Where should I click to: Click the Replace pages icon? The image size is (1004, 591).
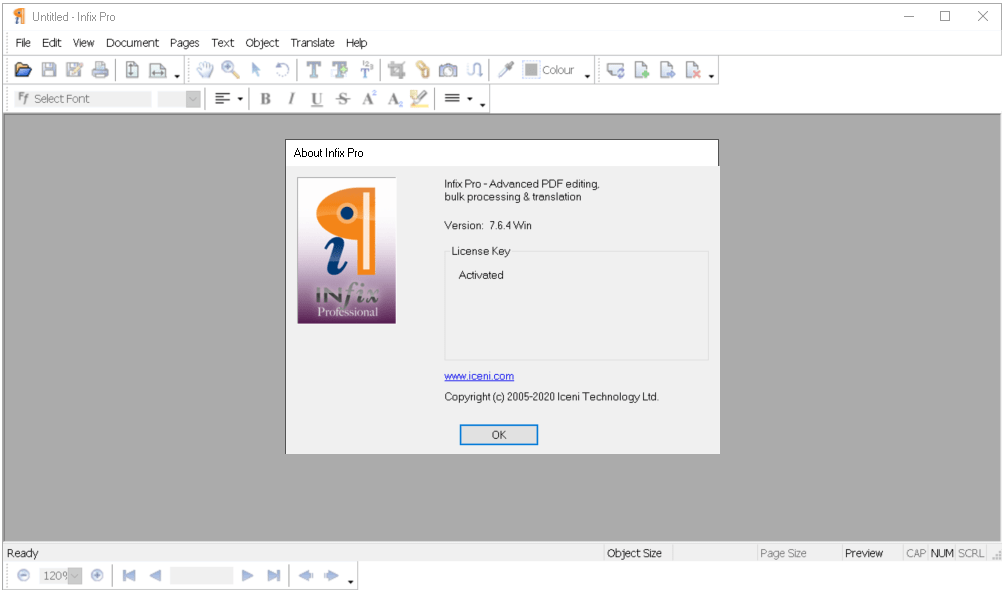(616, 70)
